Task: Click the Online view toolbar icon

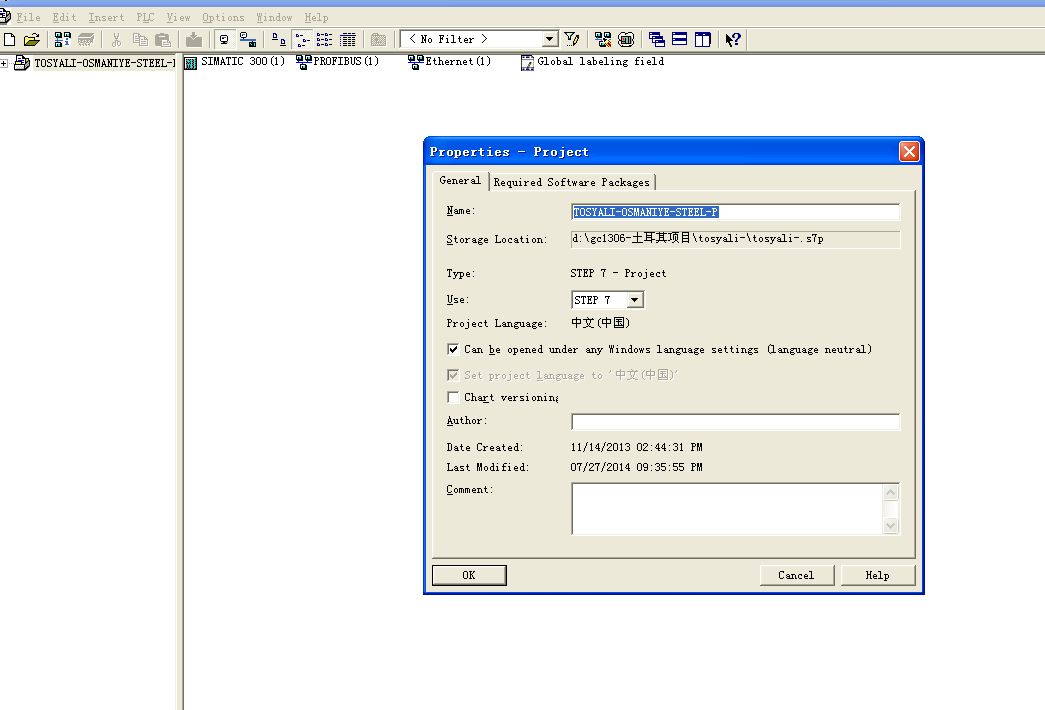Action: pyautogui.click(x=248, y=39)
